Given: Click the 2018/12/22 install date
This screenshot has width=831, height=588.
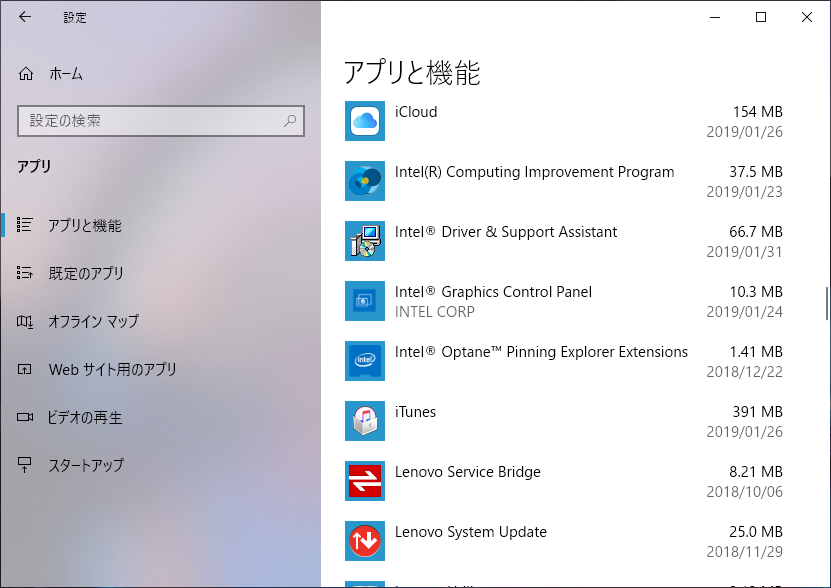Looking at the screenshot, I should click(744, 372).
